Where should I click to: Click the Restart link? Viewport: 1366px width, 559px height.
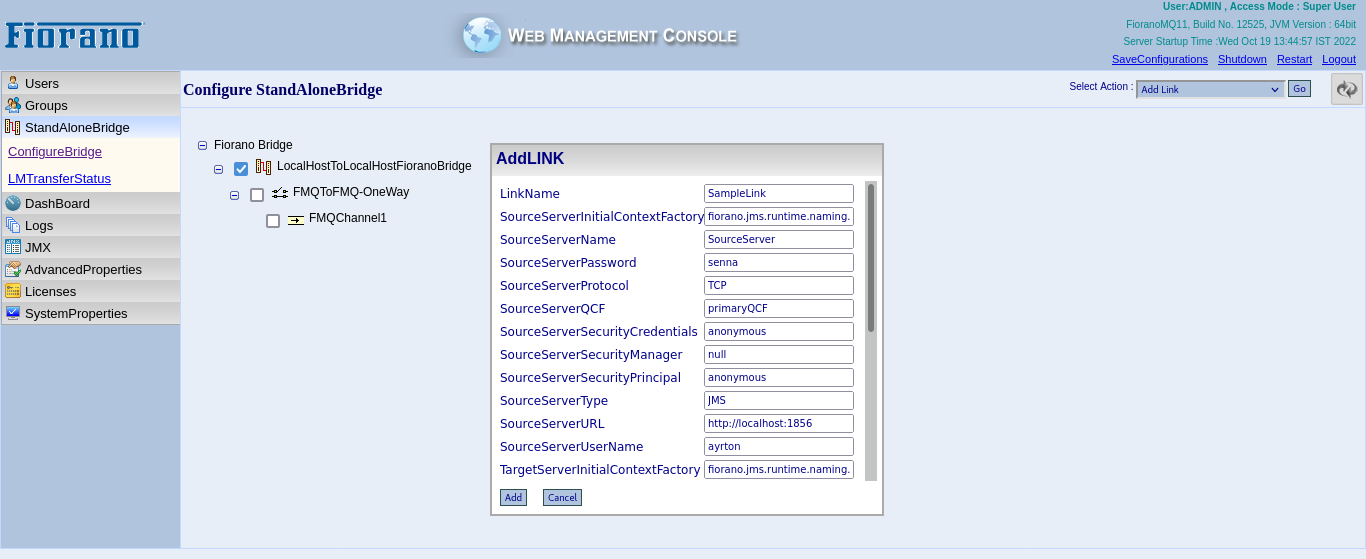click(x=1294, y=59)
